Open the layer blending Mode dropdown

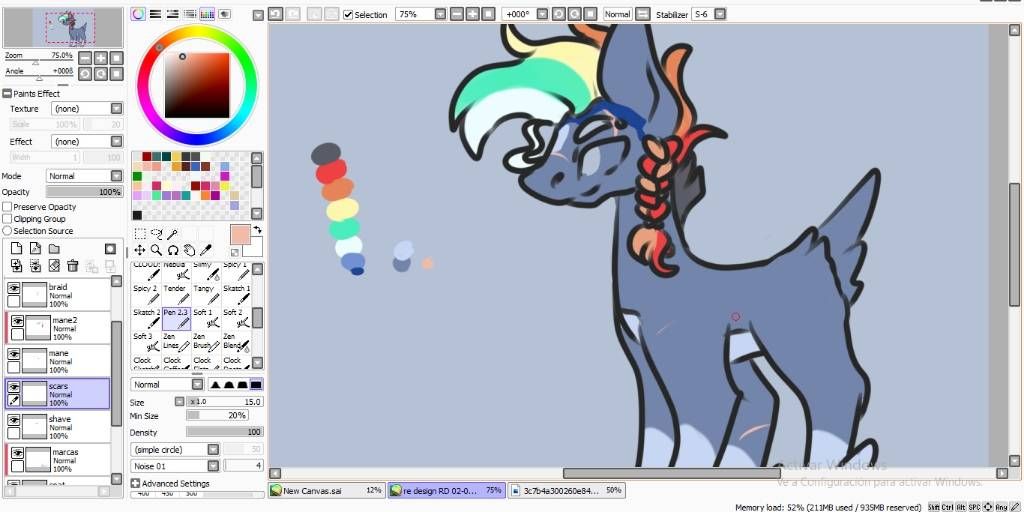point(116,176)
